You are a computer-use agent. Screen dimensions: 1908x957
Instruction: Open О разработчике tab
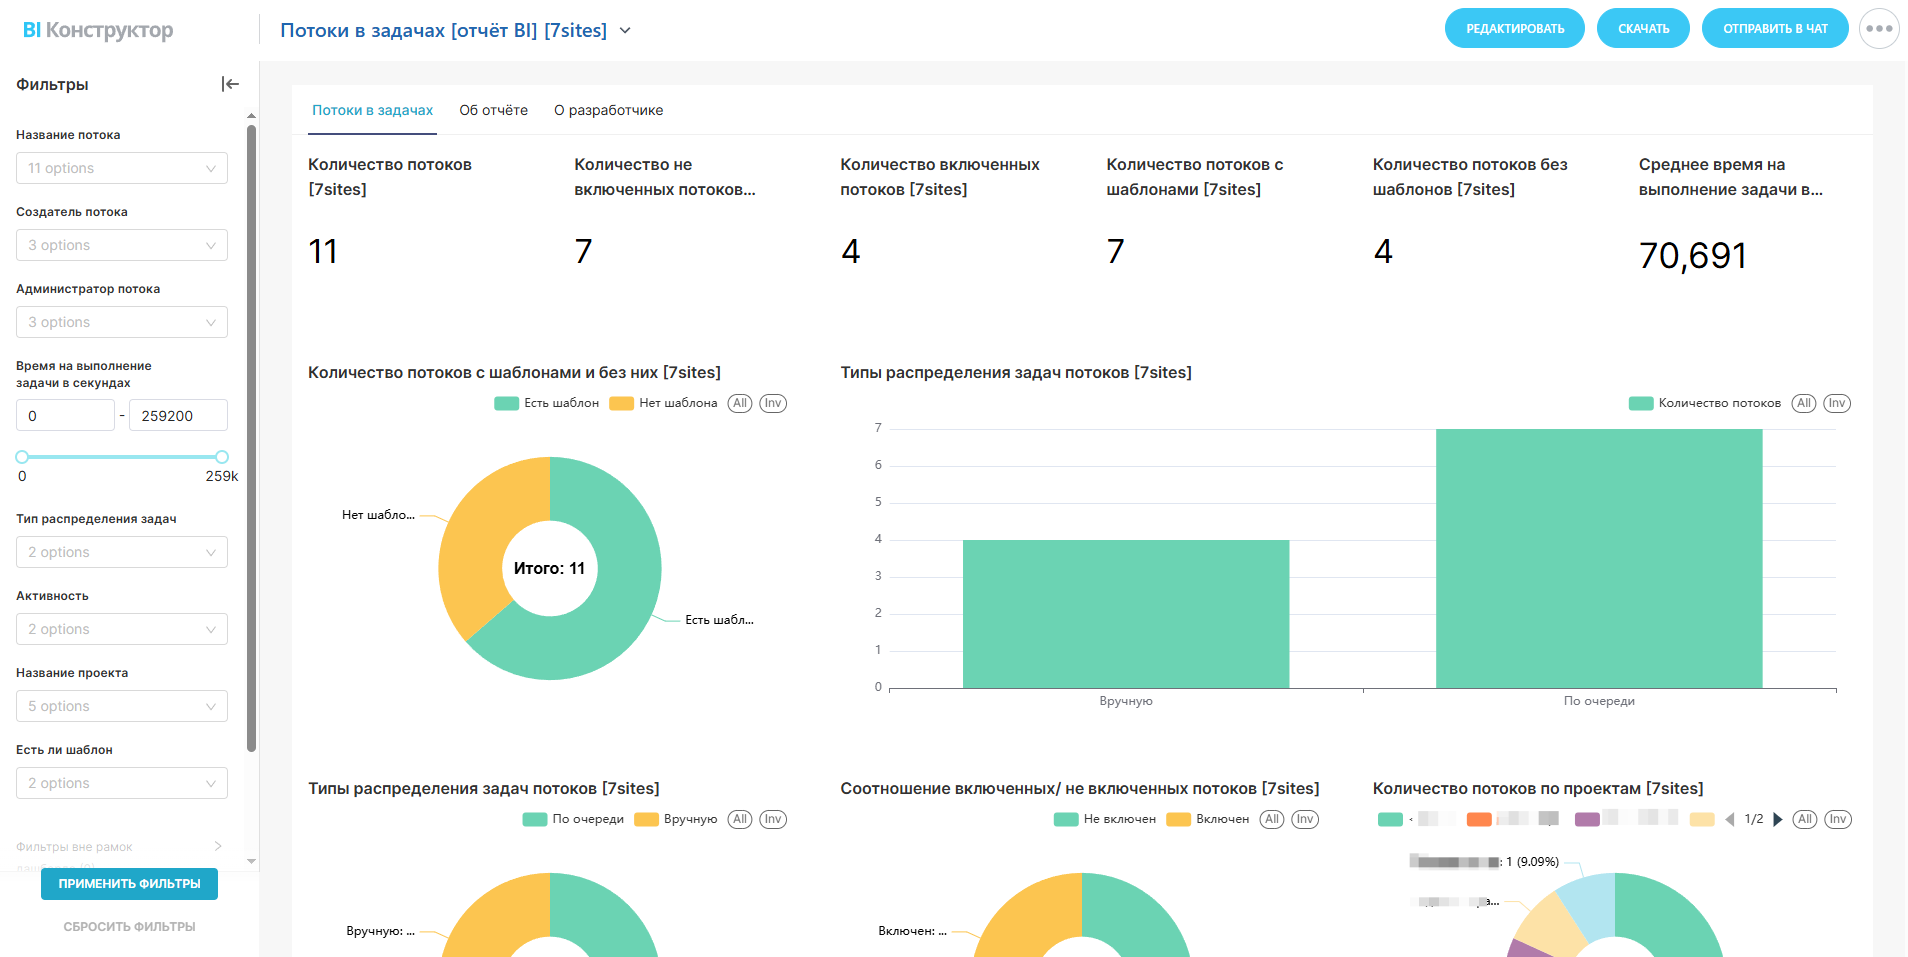tap(608, 110)
